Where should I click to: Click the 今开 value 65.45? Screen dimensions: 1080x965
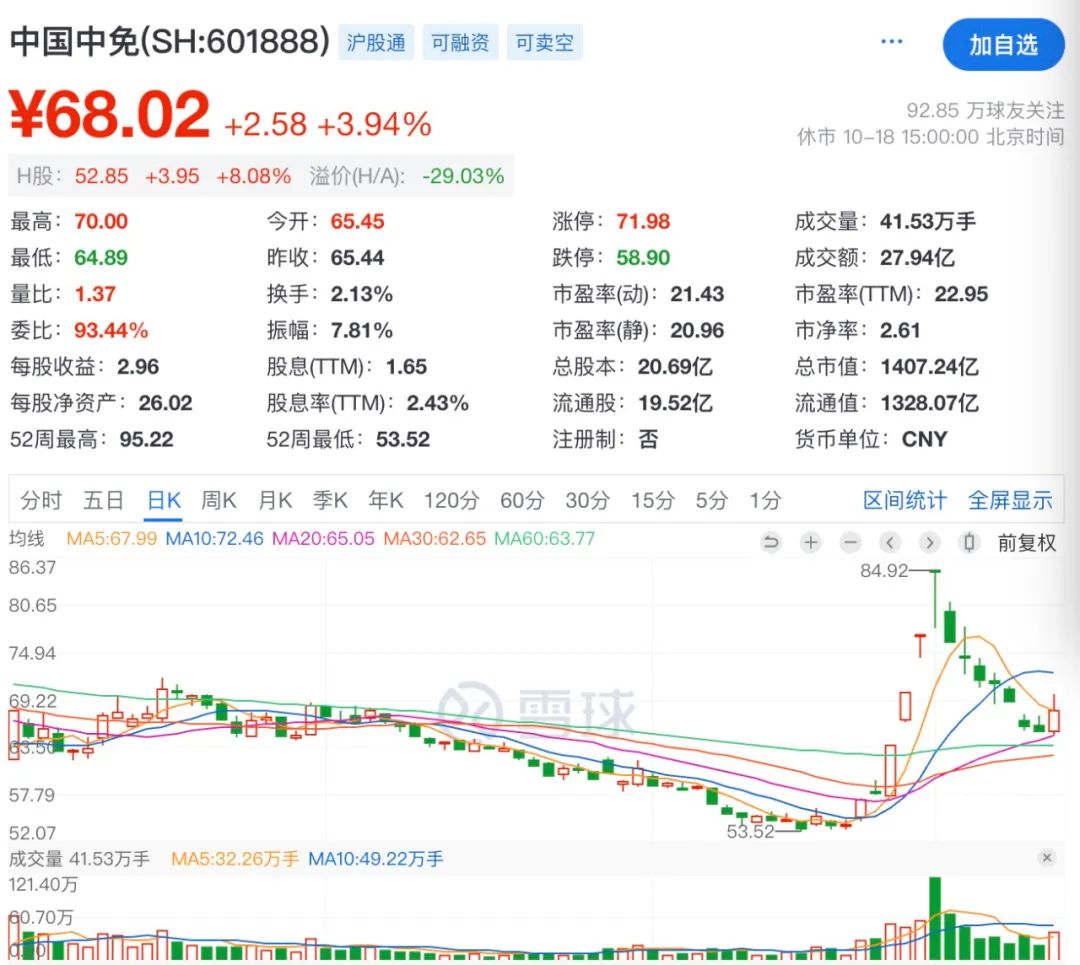[357, 222]
